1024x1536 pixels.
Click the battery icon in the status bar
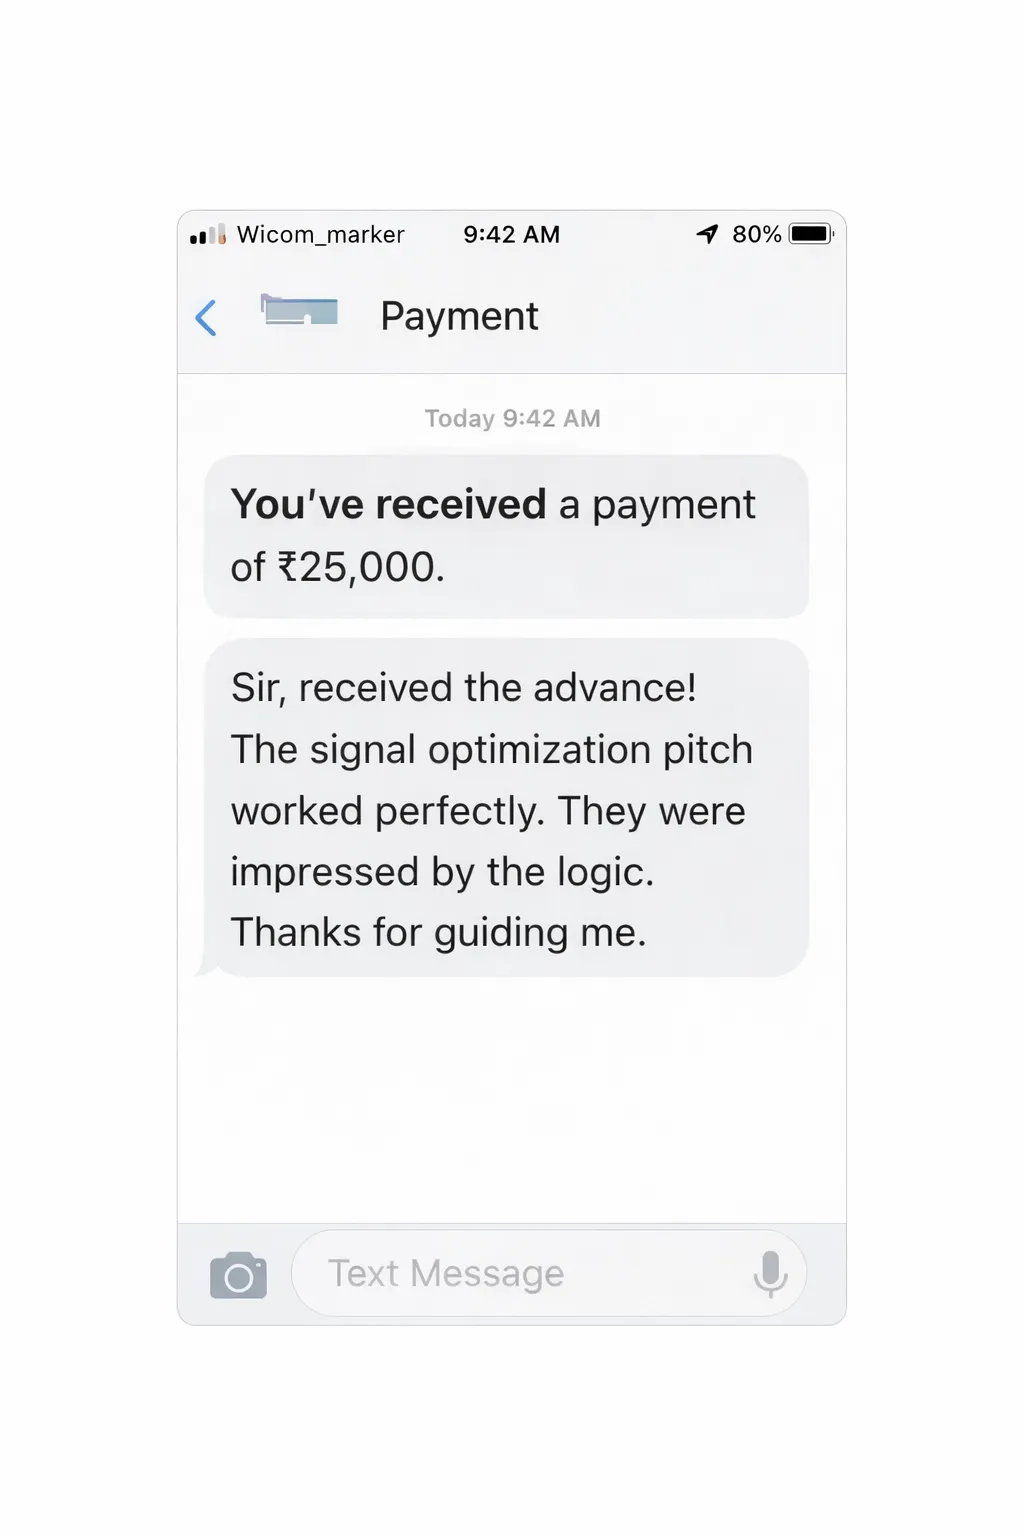coord(811,234)
